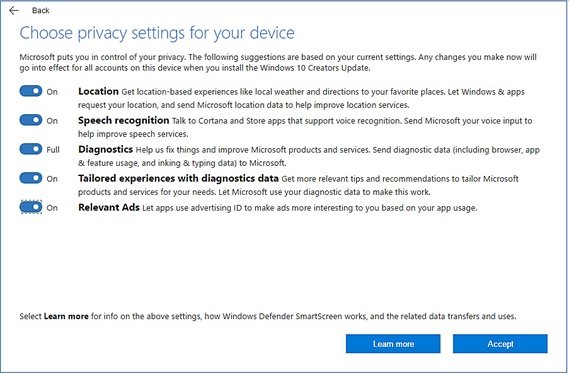
Task: Click Tailored experiences with diagnostics data heading
Action: pyautogui.click(x=179, y=178)
